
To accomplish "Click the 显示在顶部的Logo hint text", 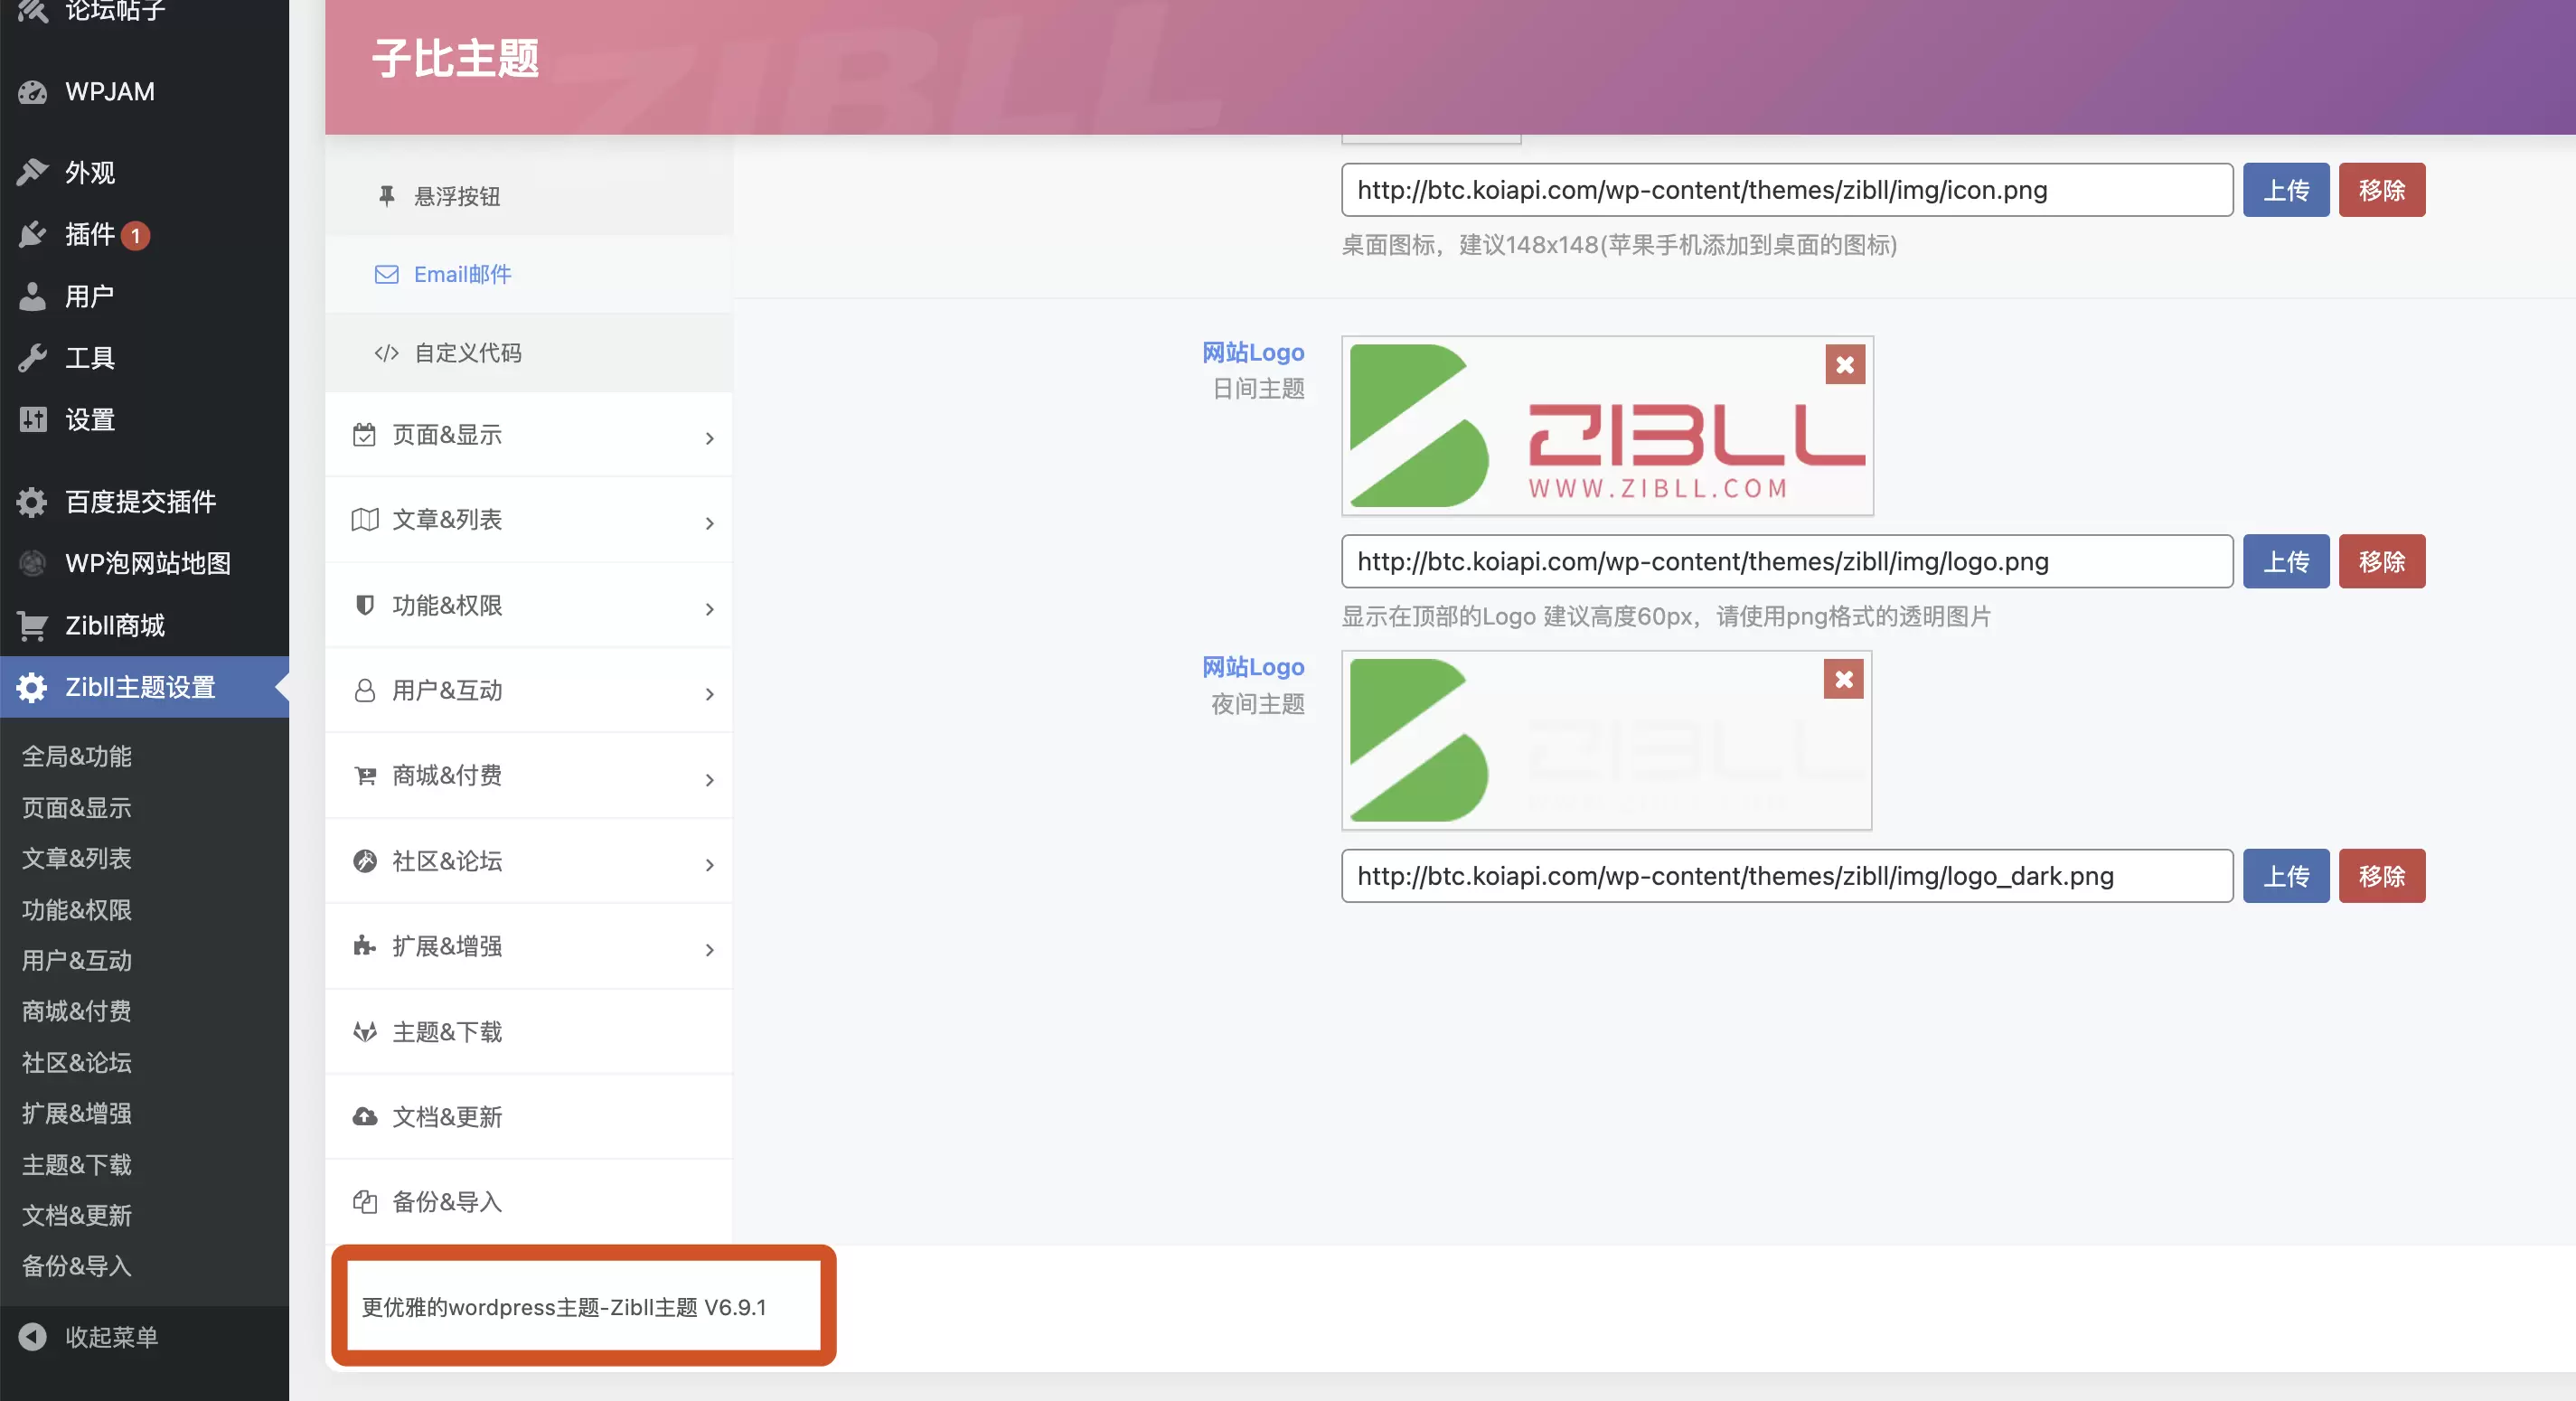I will pyautogui.click(x=1666, y=617).
